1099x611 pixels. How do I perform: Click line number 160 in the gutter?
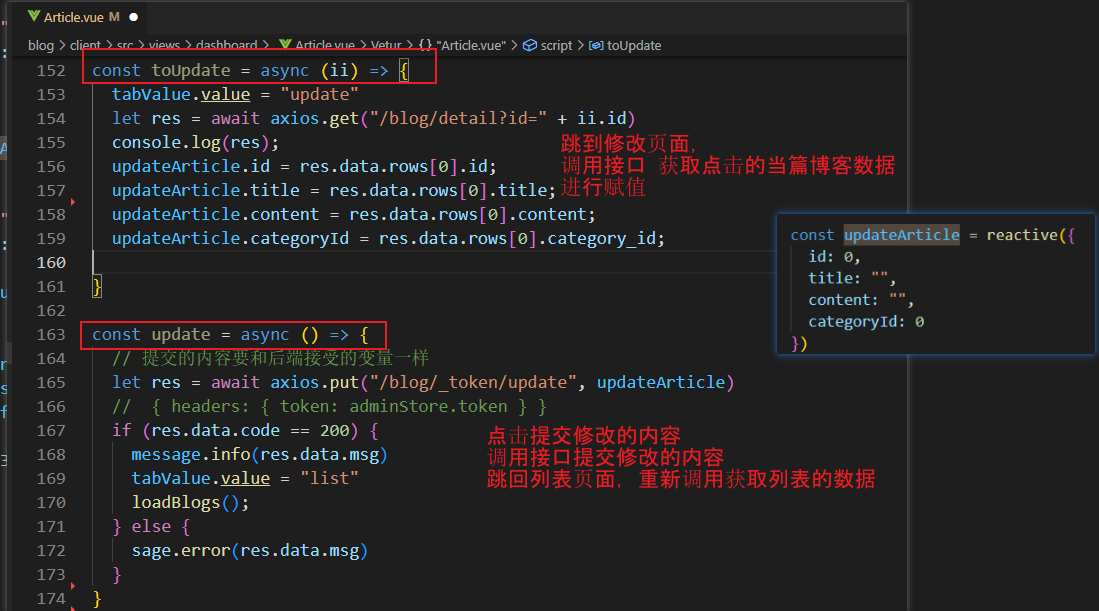click(50, 262)
